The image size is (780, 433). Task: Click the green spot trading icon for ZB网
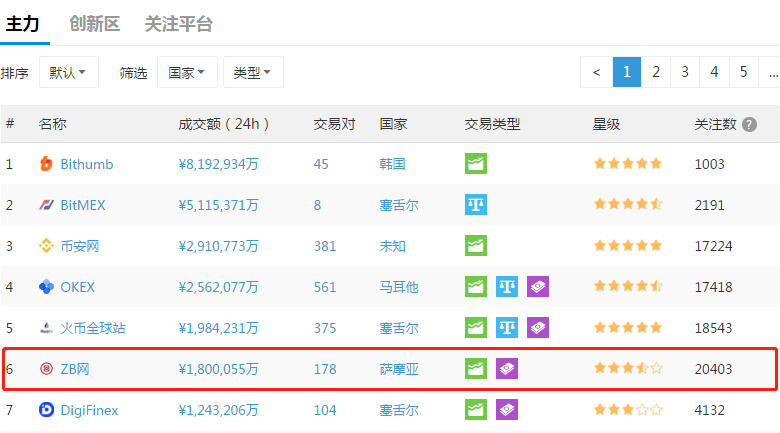pos(476,369)
